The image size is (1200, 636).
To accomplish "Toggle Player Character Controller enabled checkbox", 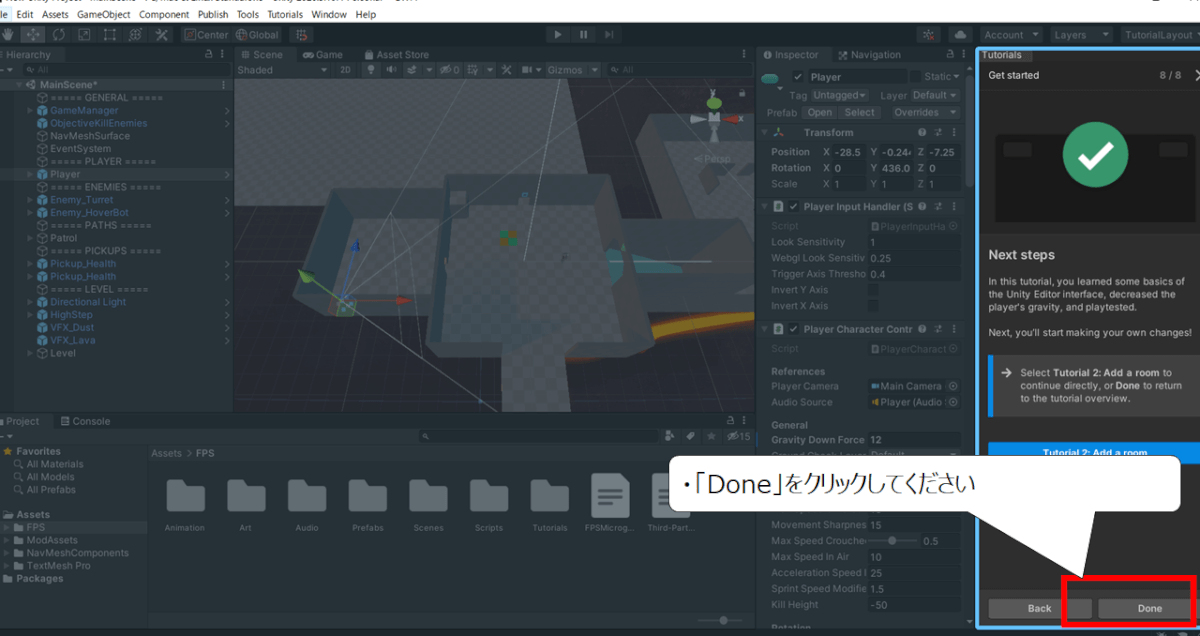I will tap(794, 329).
